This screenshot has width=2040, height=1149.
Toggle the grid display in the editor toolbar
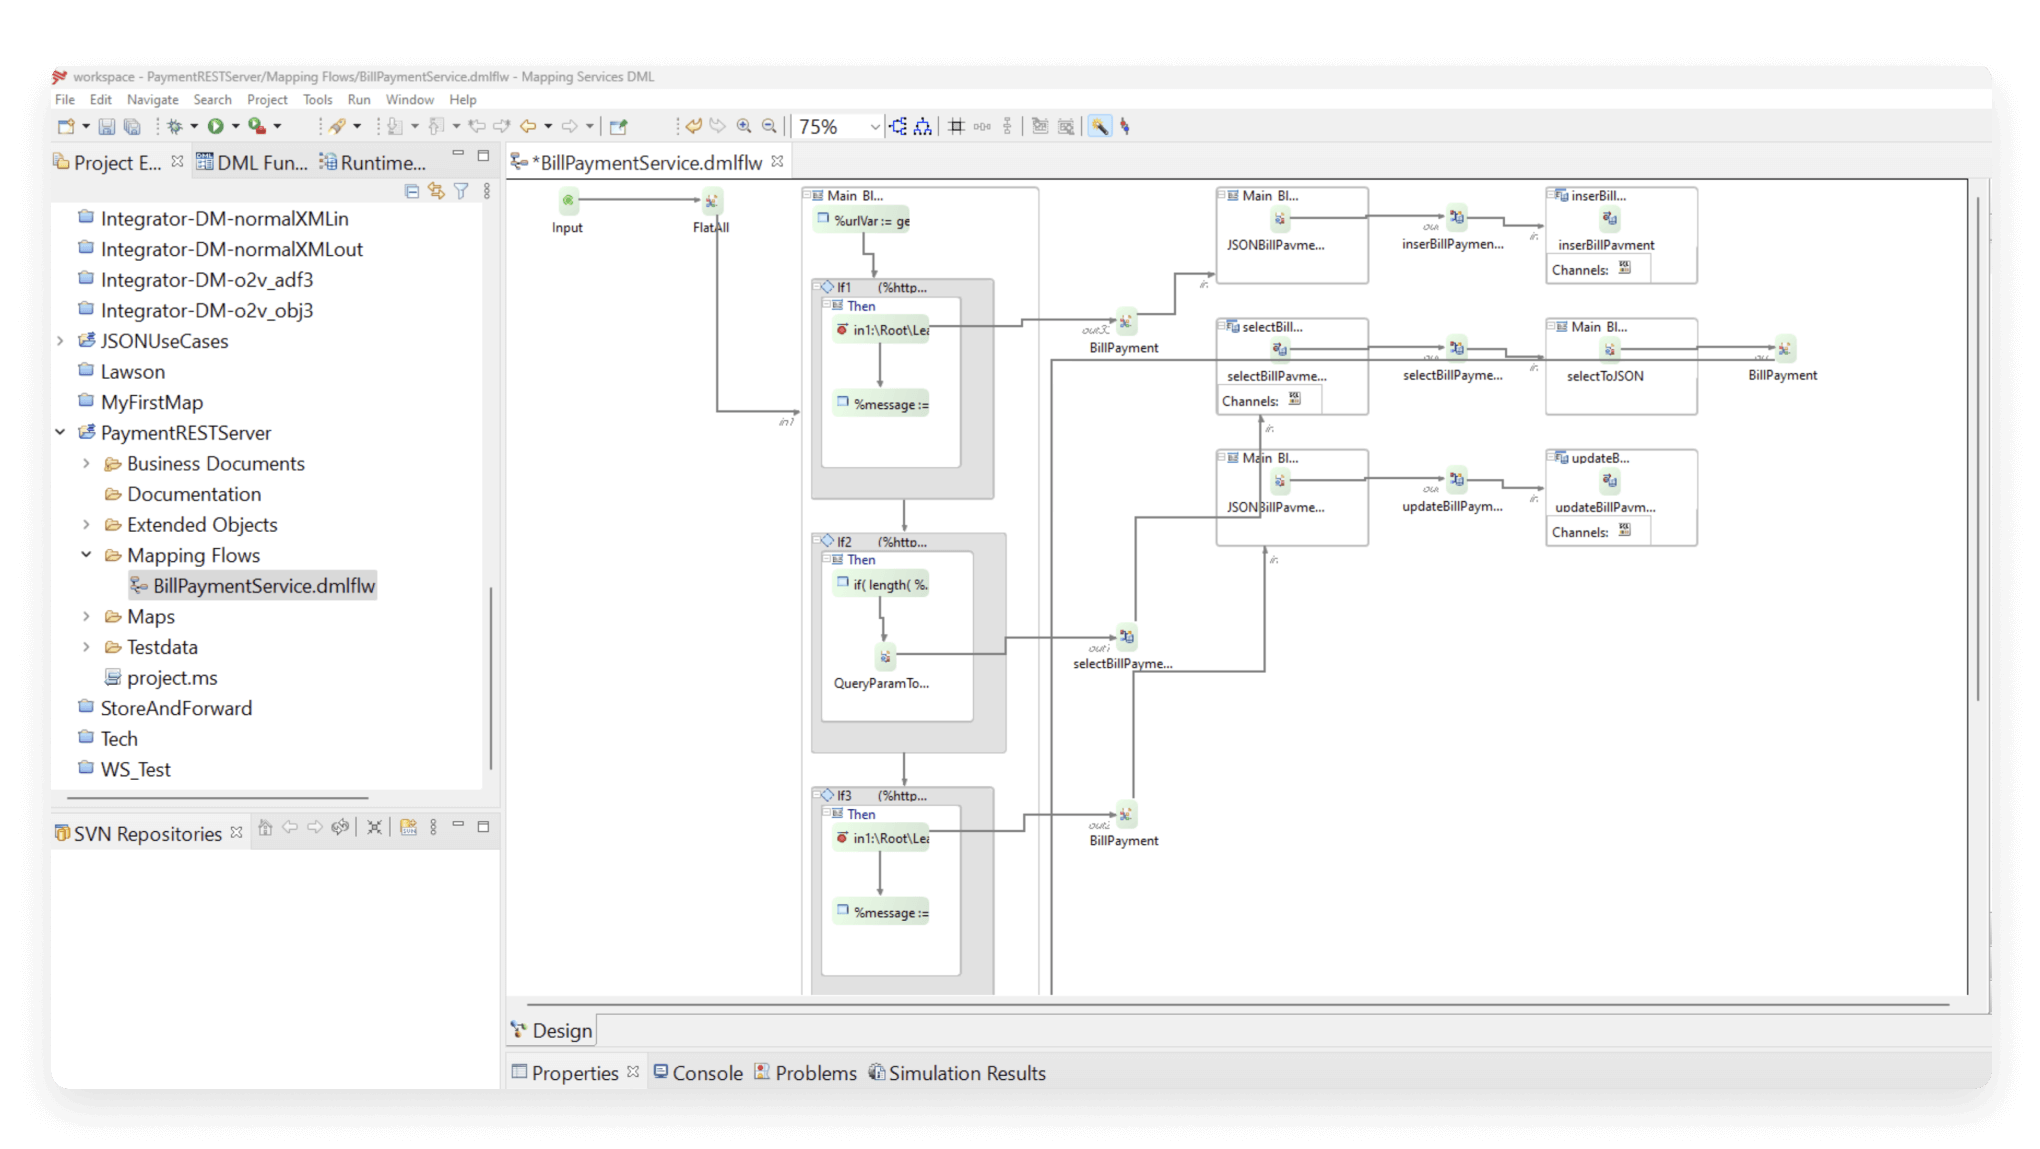point(956,126)
